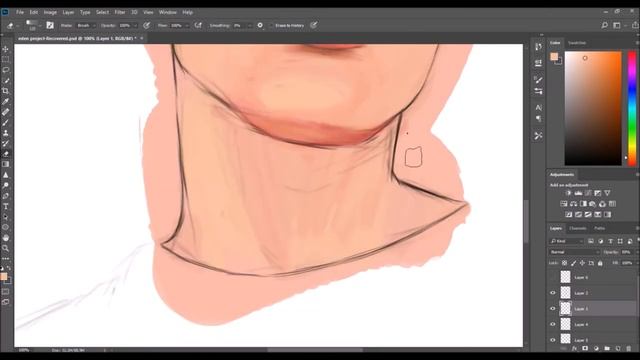Viewport: 640px width, 360px height.
Task: Toggle lock all for layer
Action: point(600,263)
